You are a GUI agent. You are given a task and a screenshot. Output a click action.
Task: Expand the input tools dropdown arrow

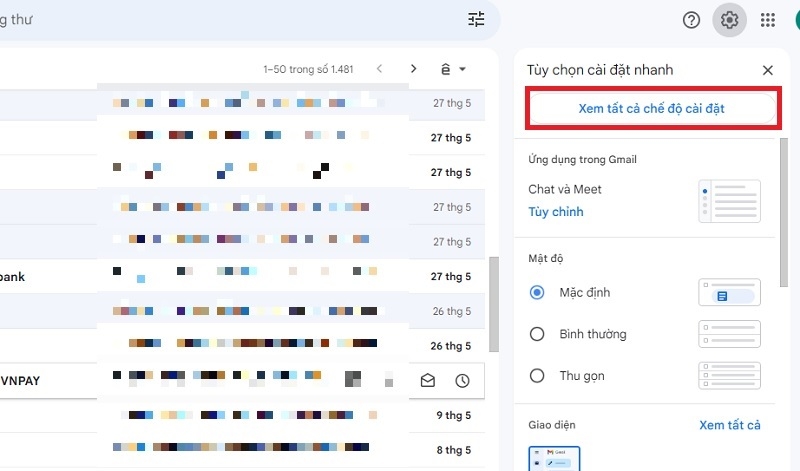click(463, 70)
